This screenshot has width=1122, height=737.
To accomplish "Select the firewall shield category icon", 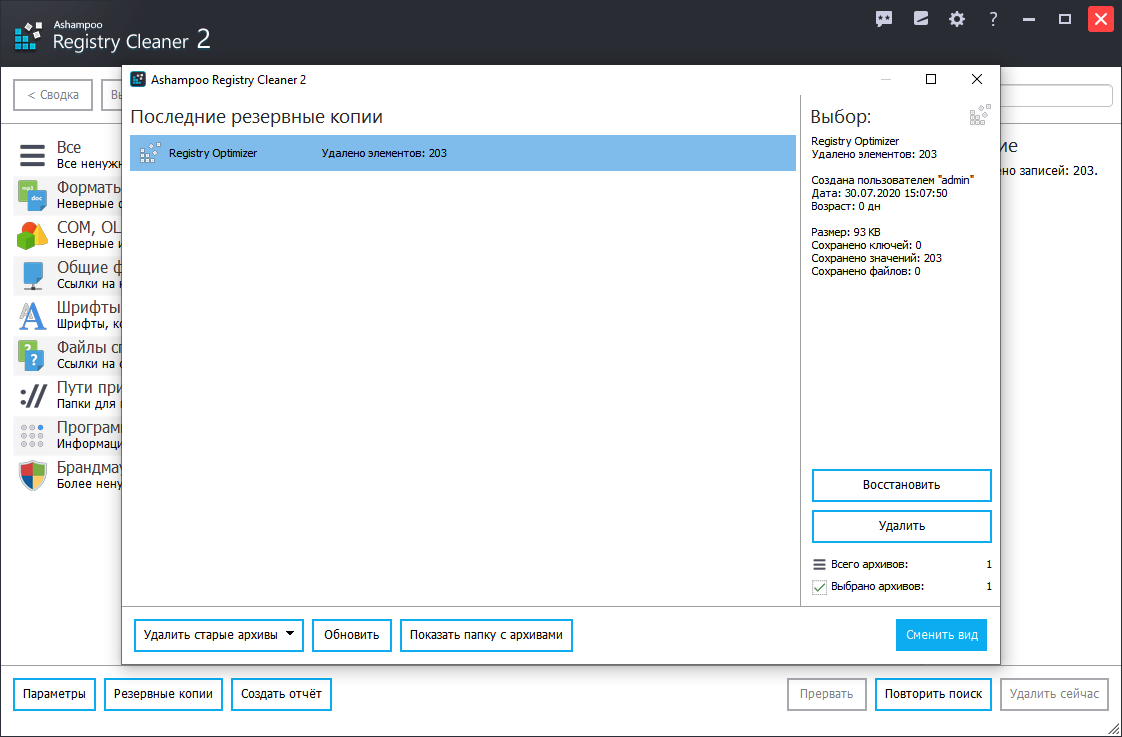I will pyautogui.click(x=32, y=476).
